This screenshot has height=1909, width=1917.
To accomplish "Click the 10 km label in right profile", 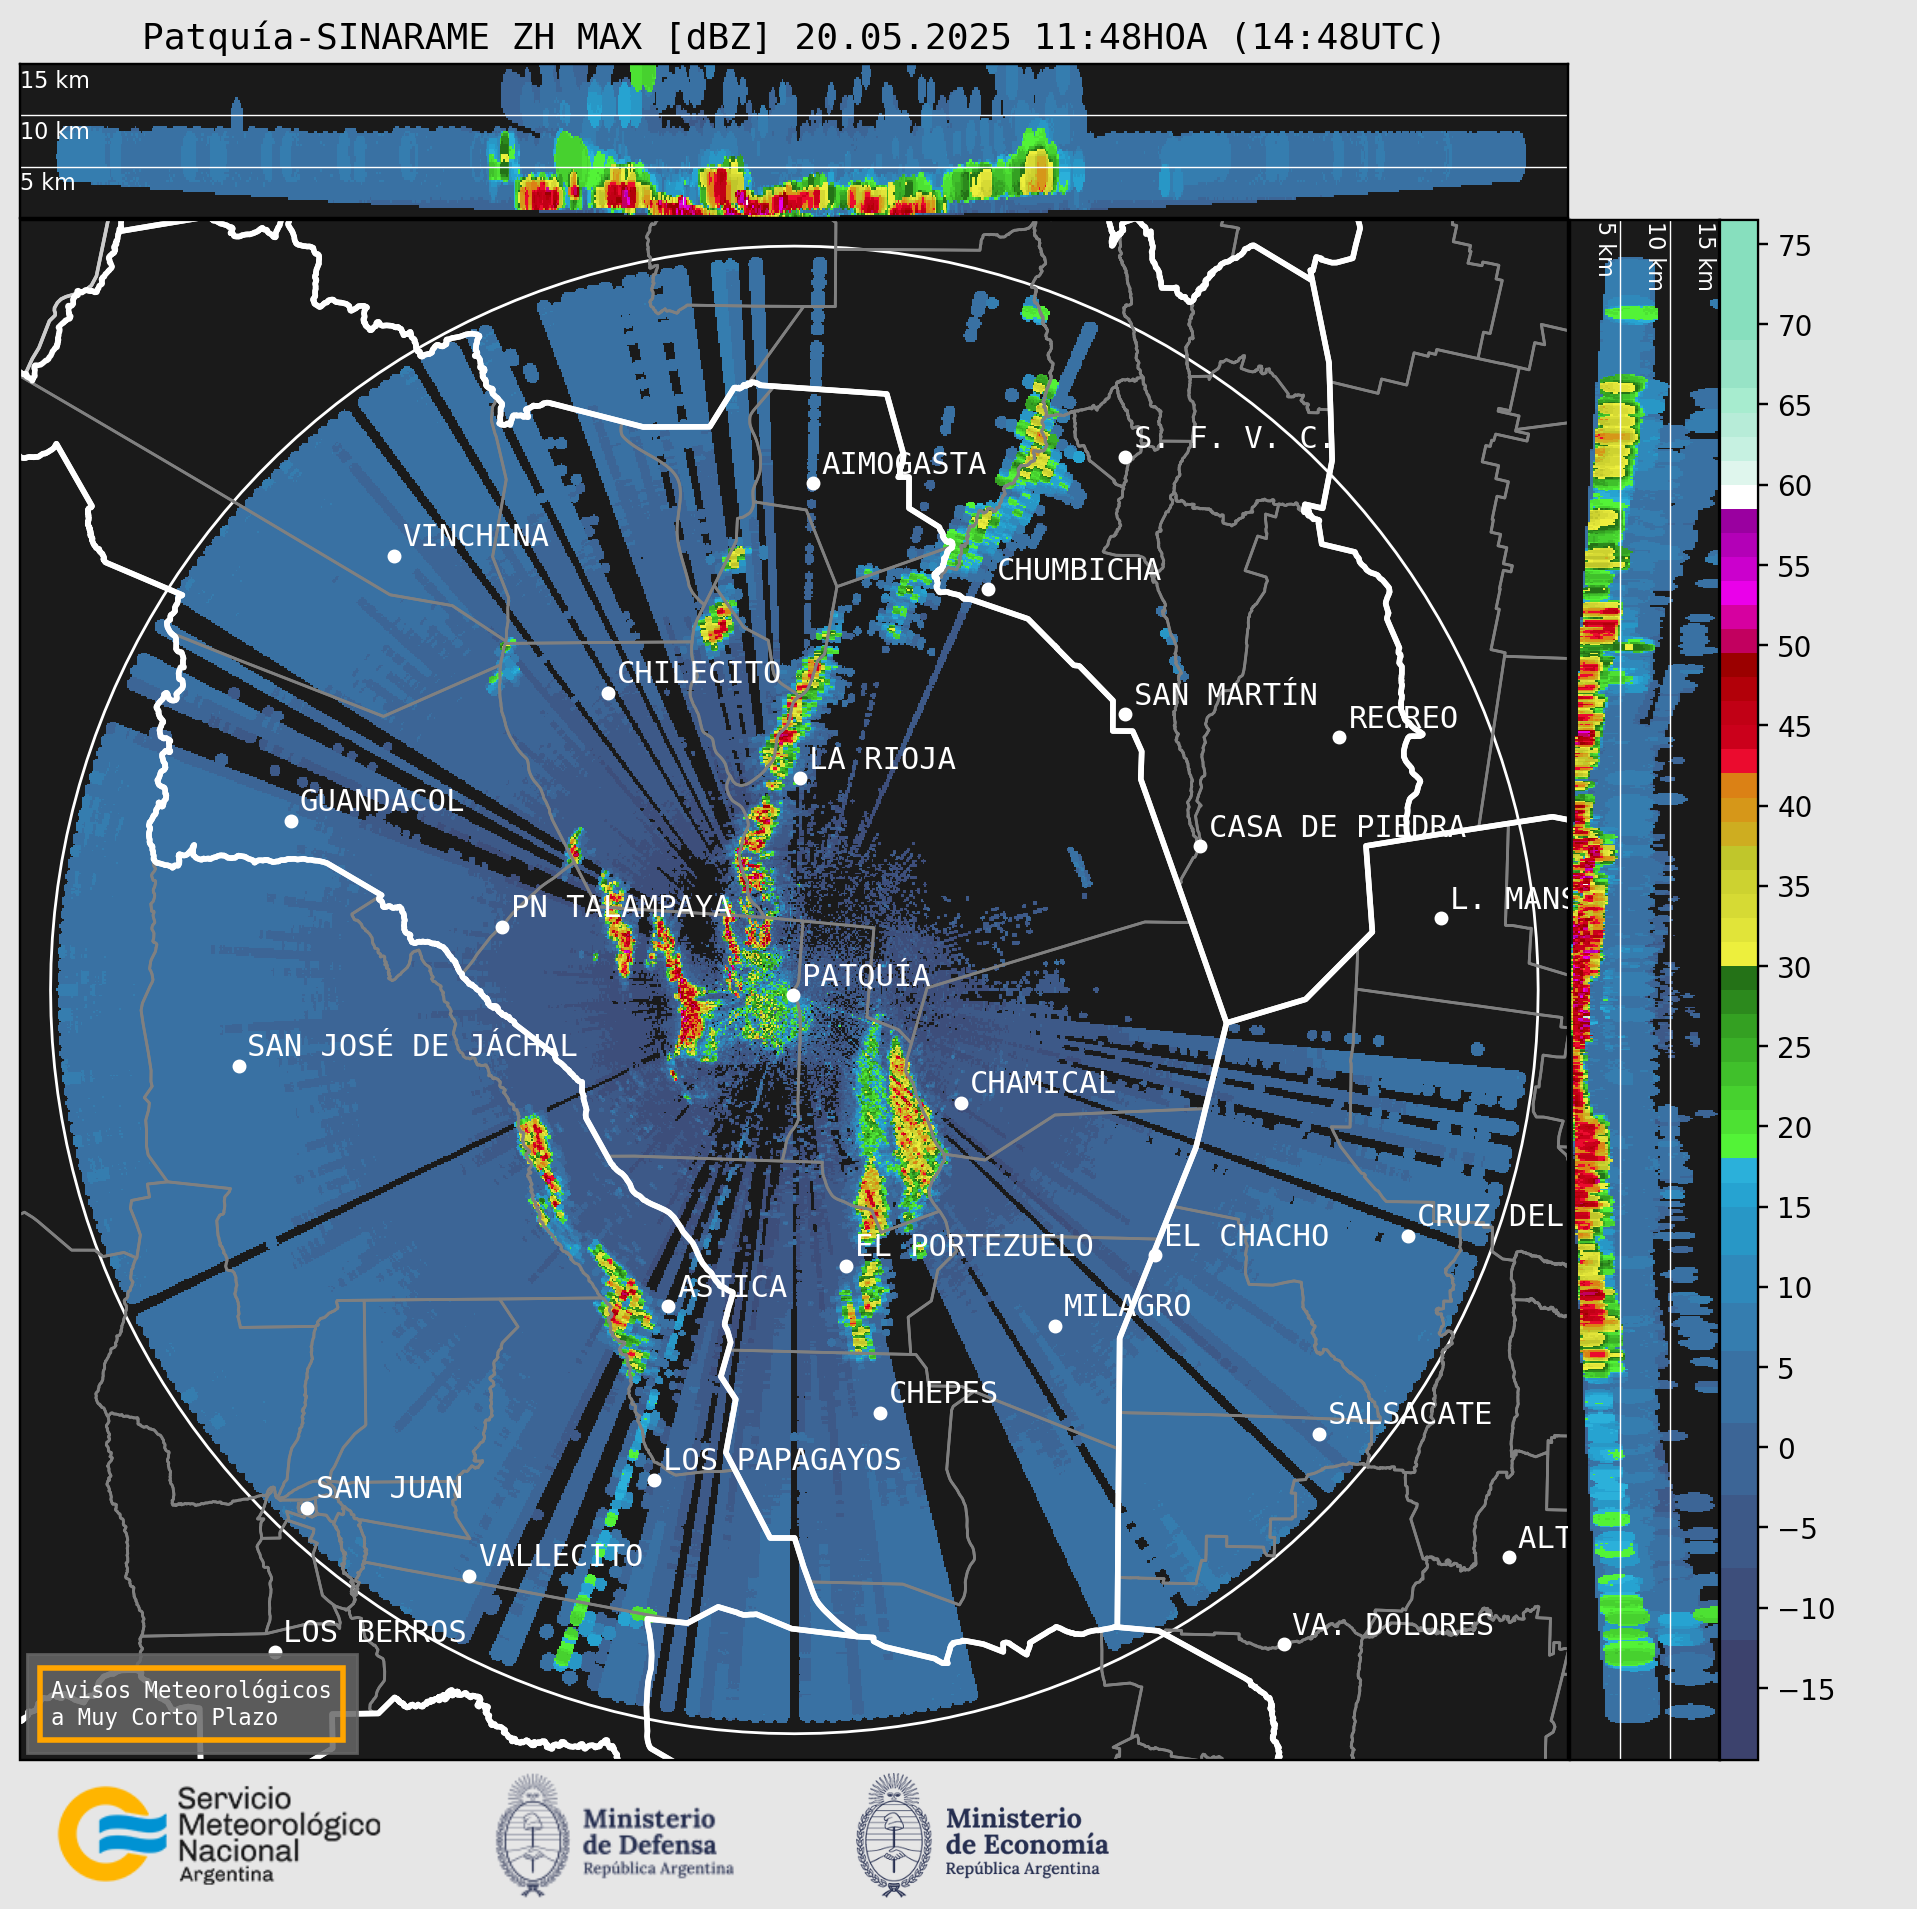I will click(1656, 256).
